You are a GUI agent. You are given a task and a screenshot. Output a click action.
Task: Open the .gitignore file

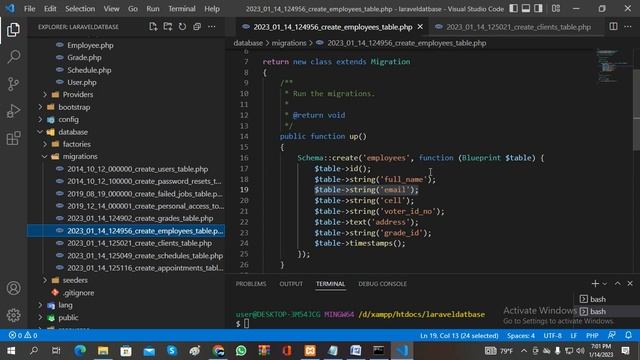coord(78,293)
